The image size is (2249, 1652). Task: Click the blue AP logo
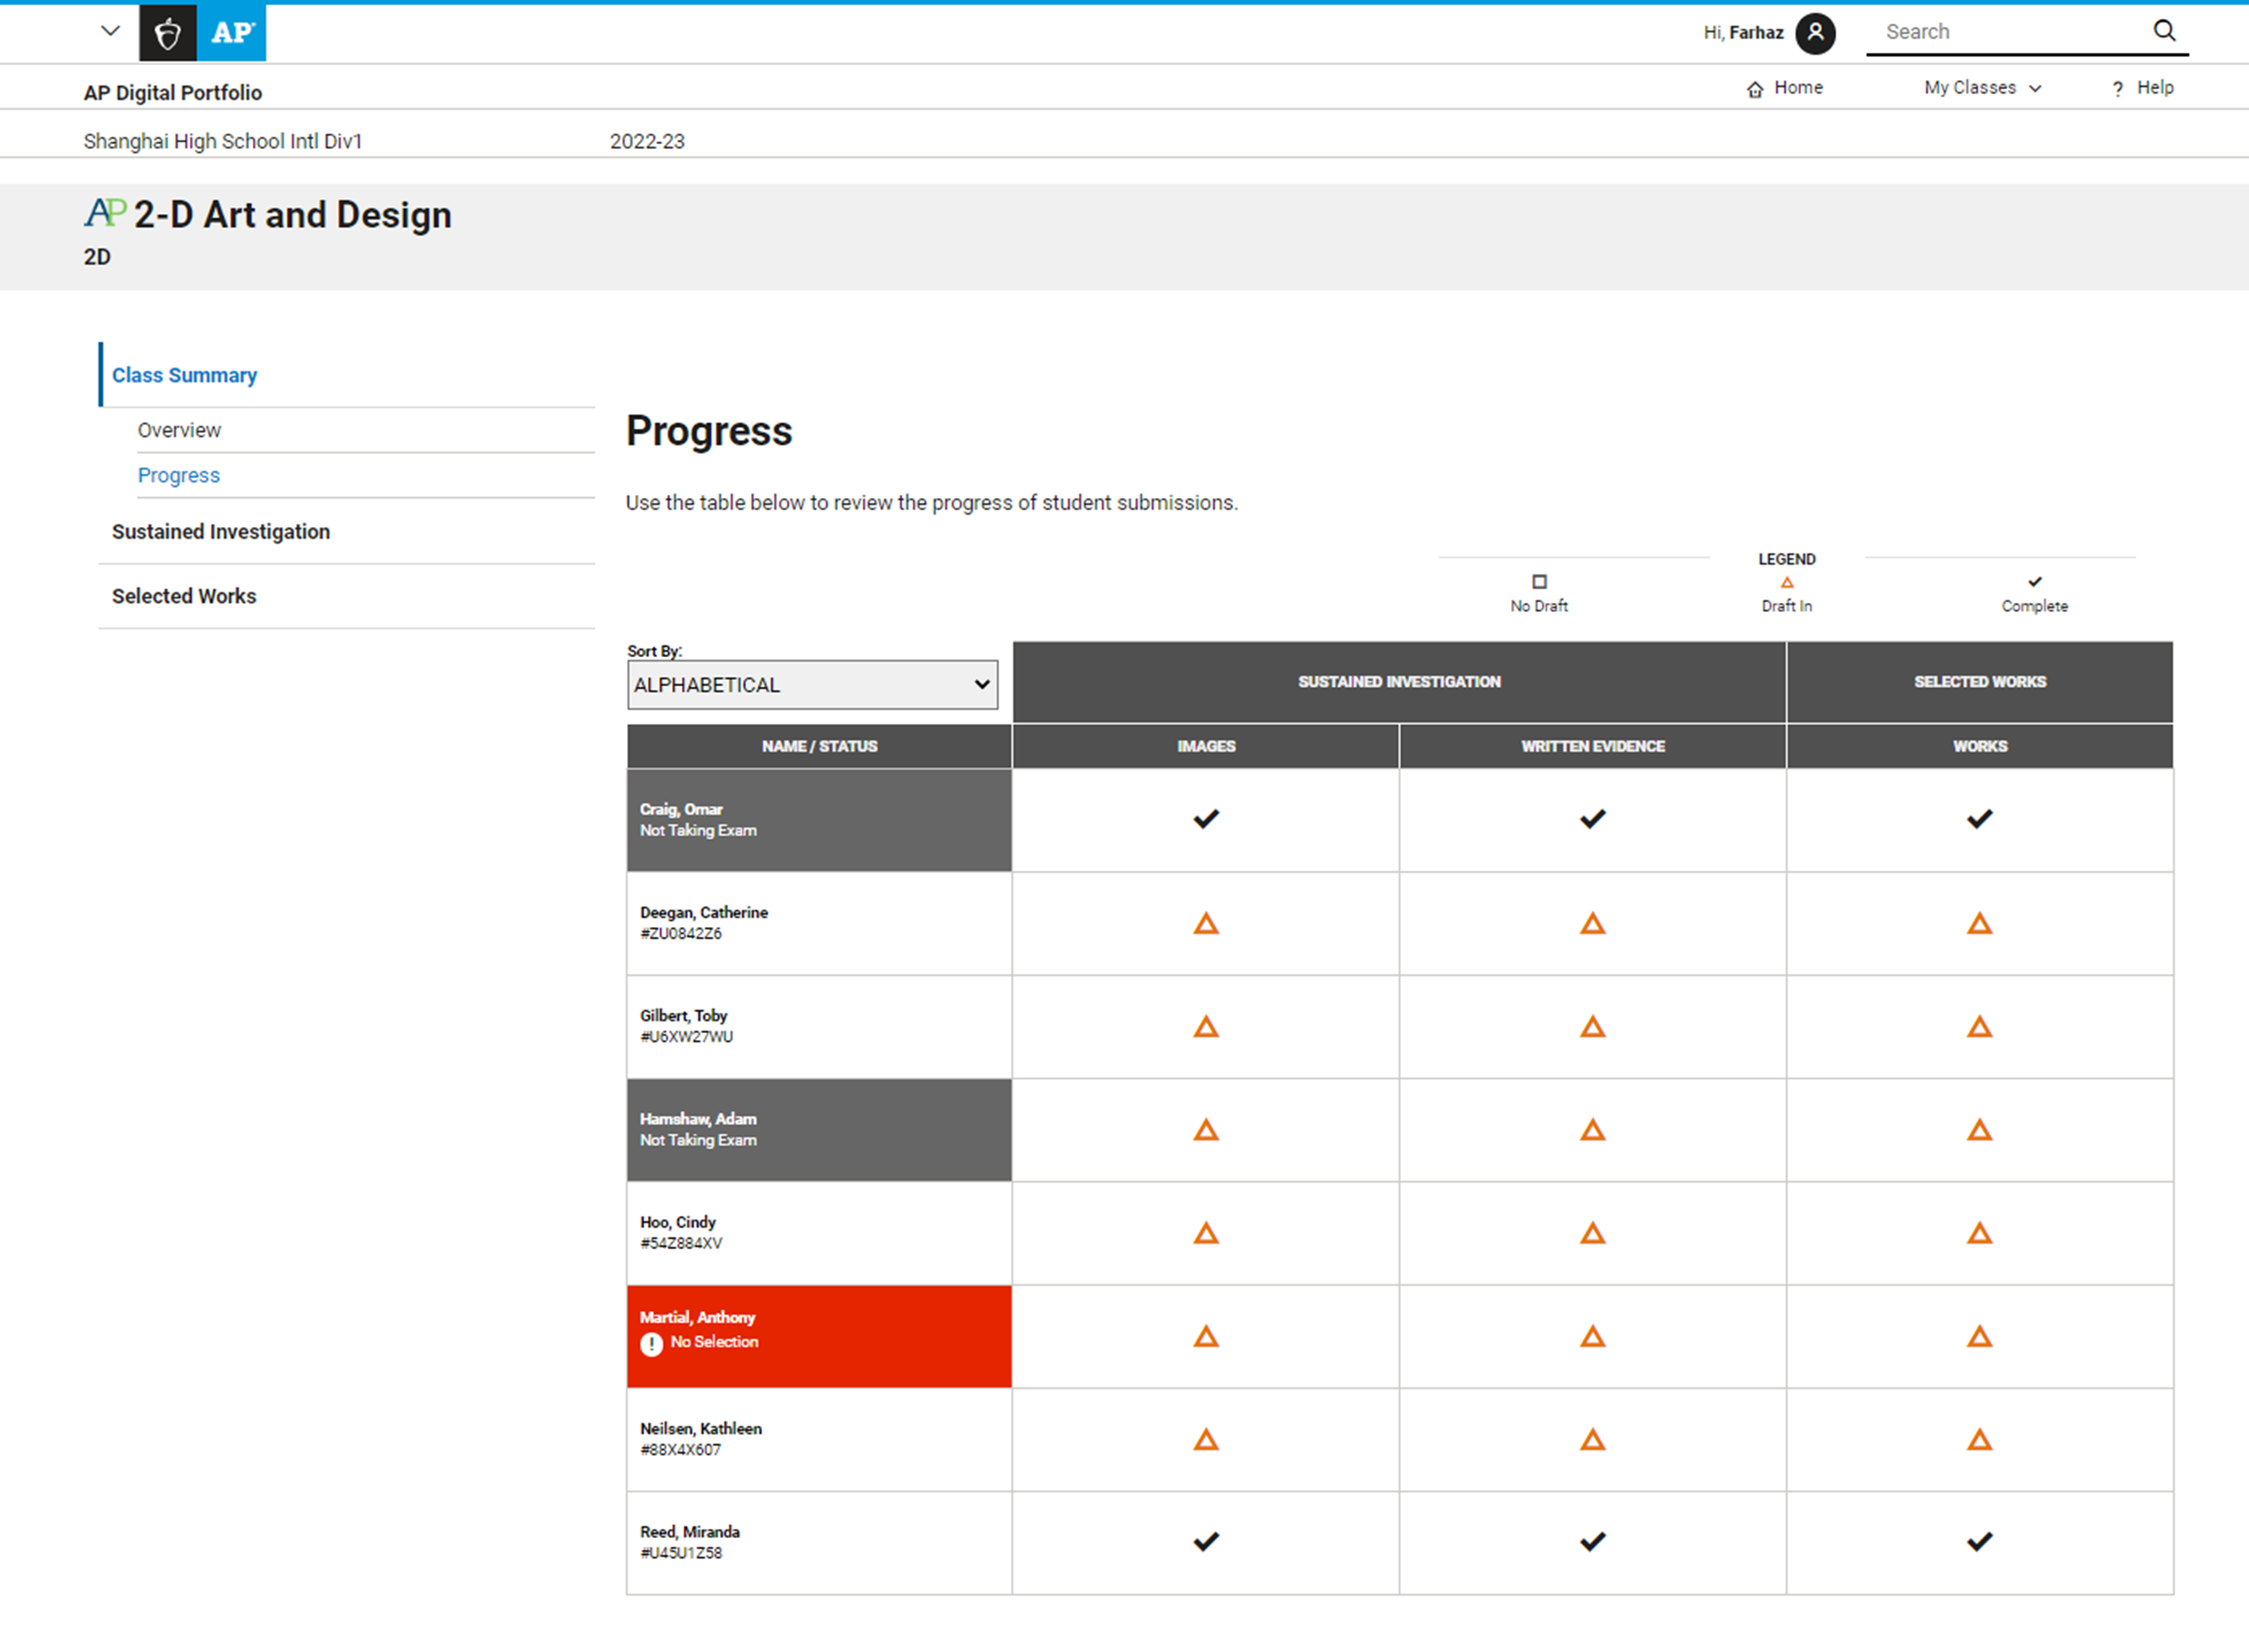tap(232, 33)
